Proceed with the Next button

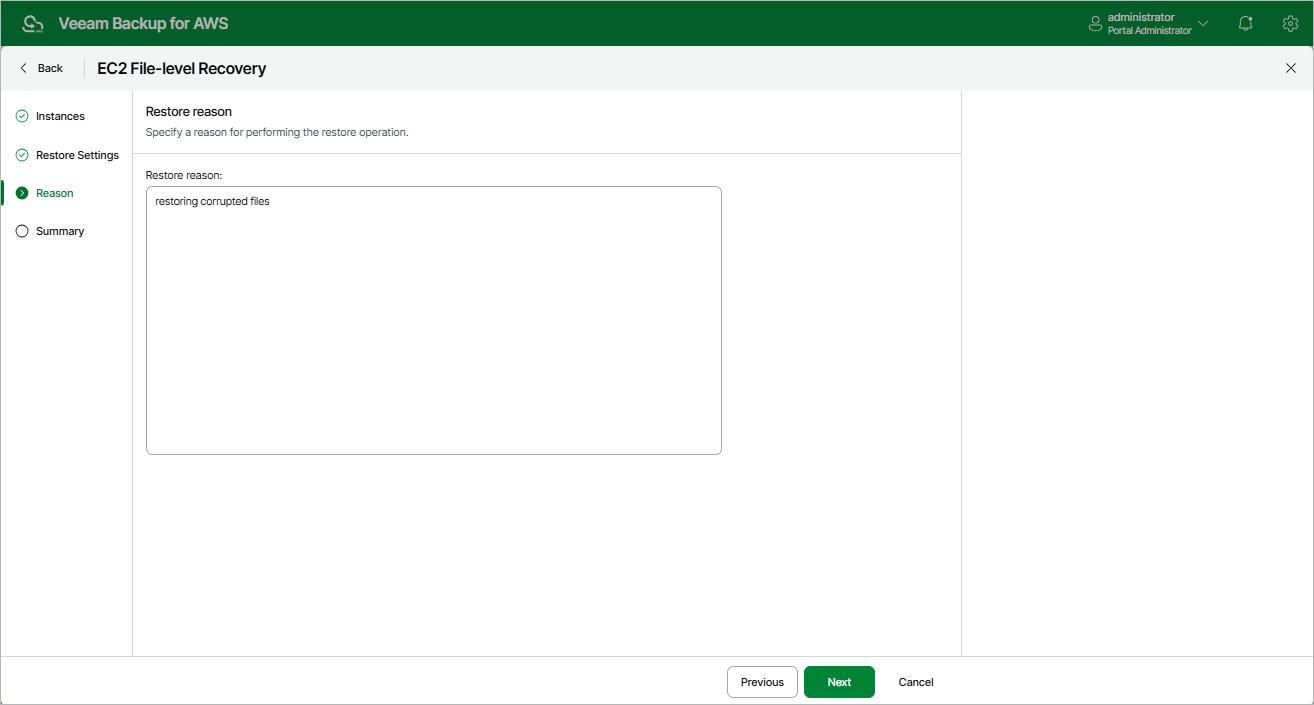pos(839,682)
